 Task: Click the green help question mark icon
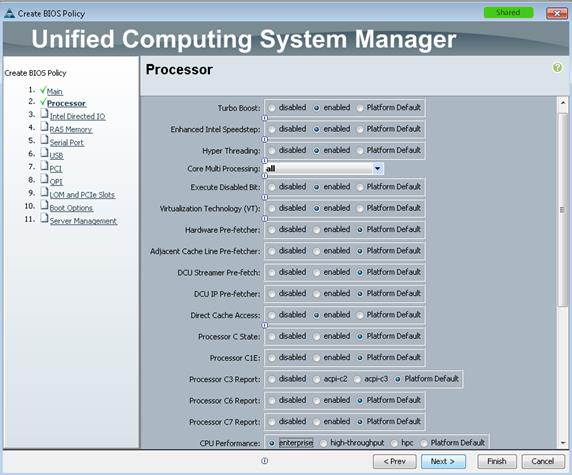coord(557,67)
